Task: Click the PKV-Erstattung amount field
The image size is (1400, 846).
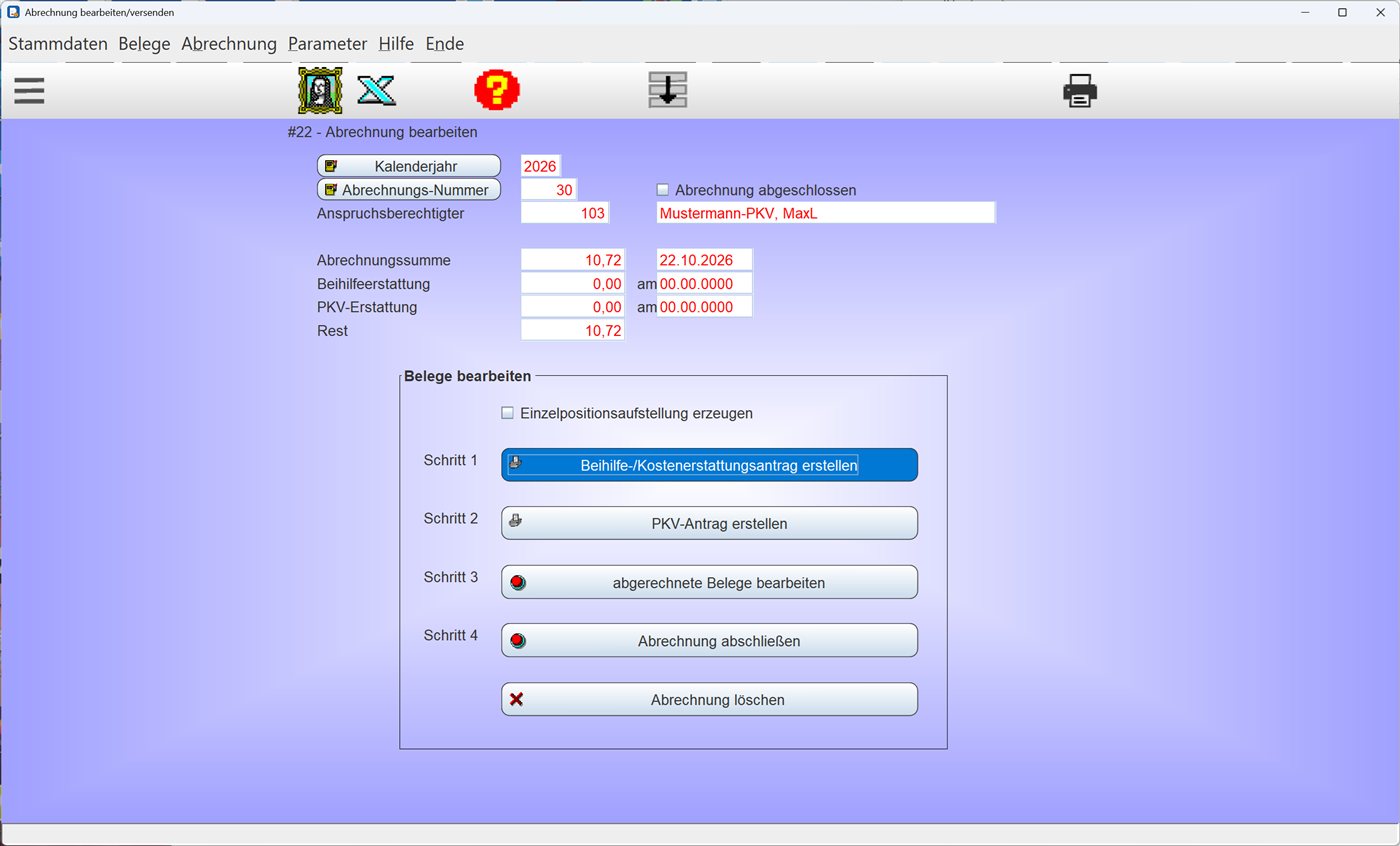Action: [x=573, y=307]
